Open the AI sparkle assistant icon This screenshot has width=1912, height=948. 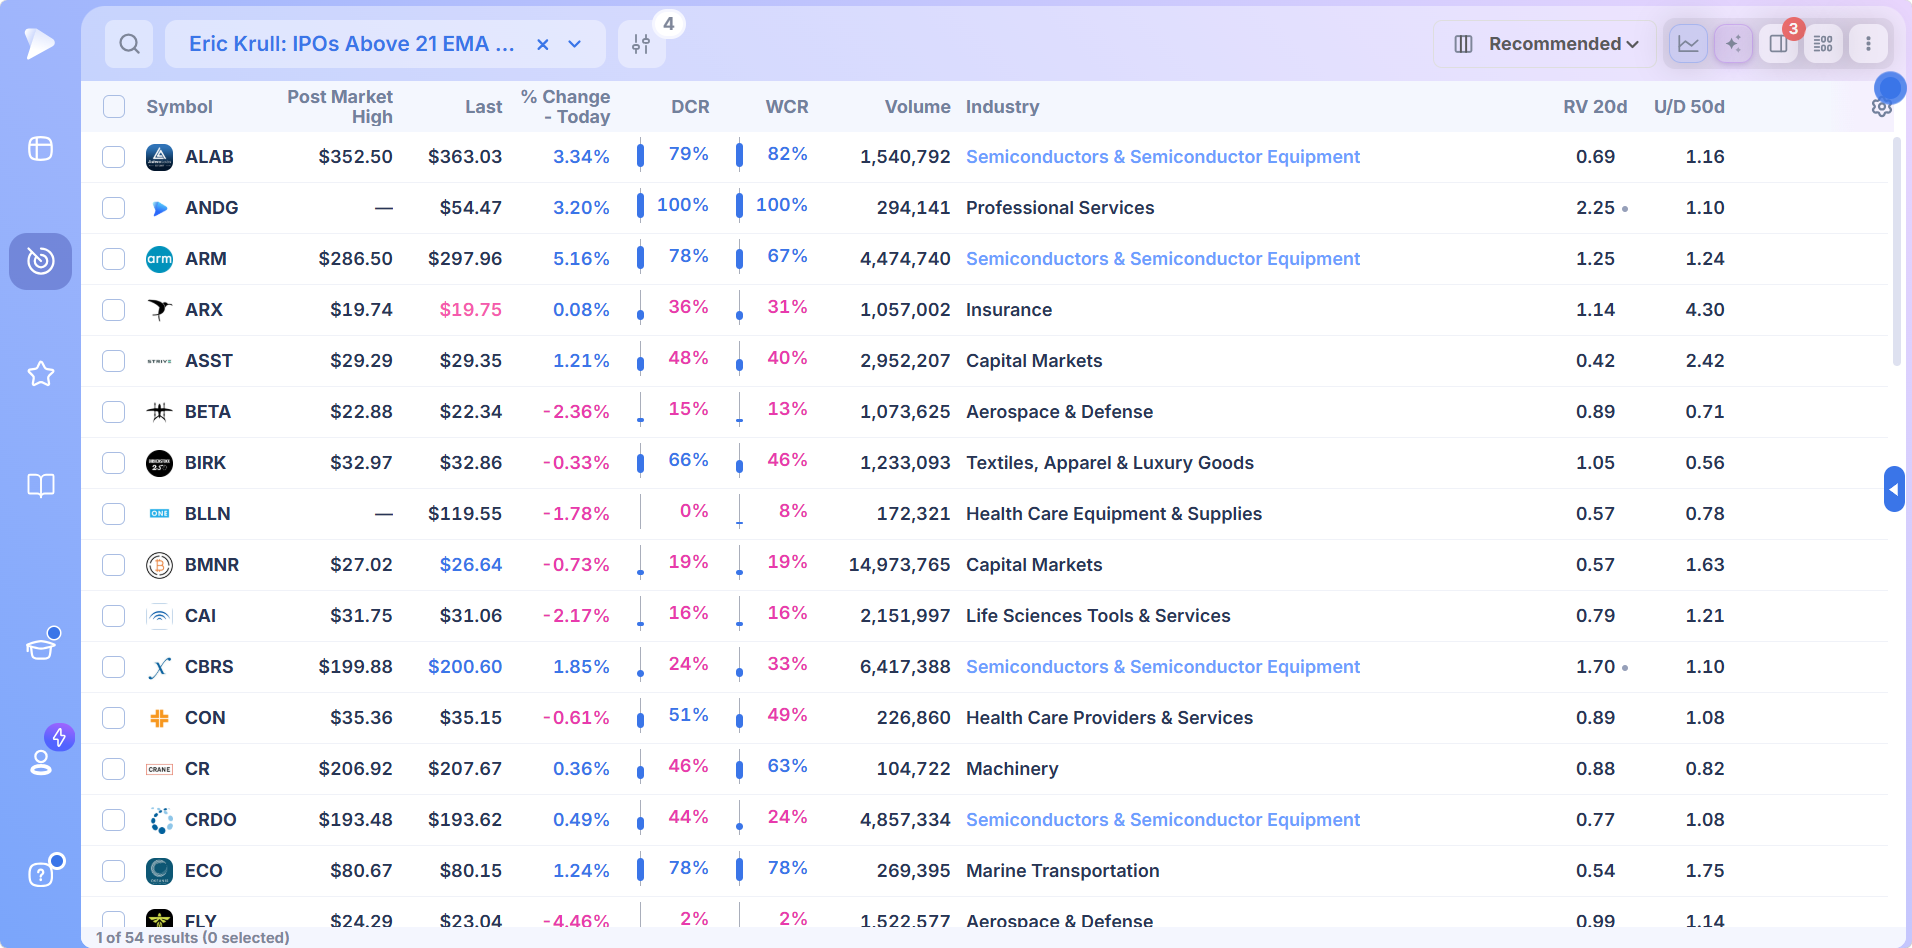(x=1733, y=44)
